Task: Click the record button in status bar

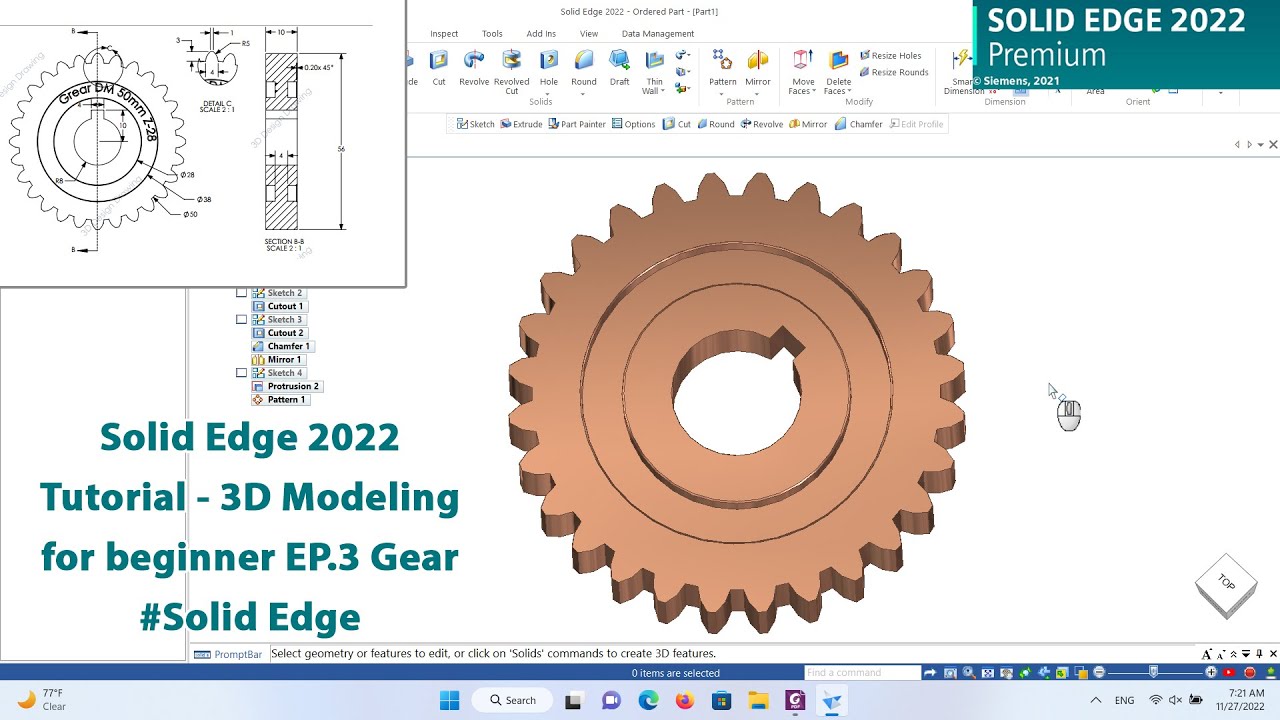Action: click(1249, 673)
